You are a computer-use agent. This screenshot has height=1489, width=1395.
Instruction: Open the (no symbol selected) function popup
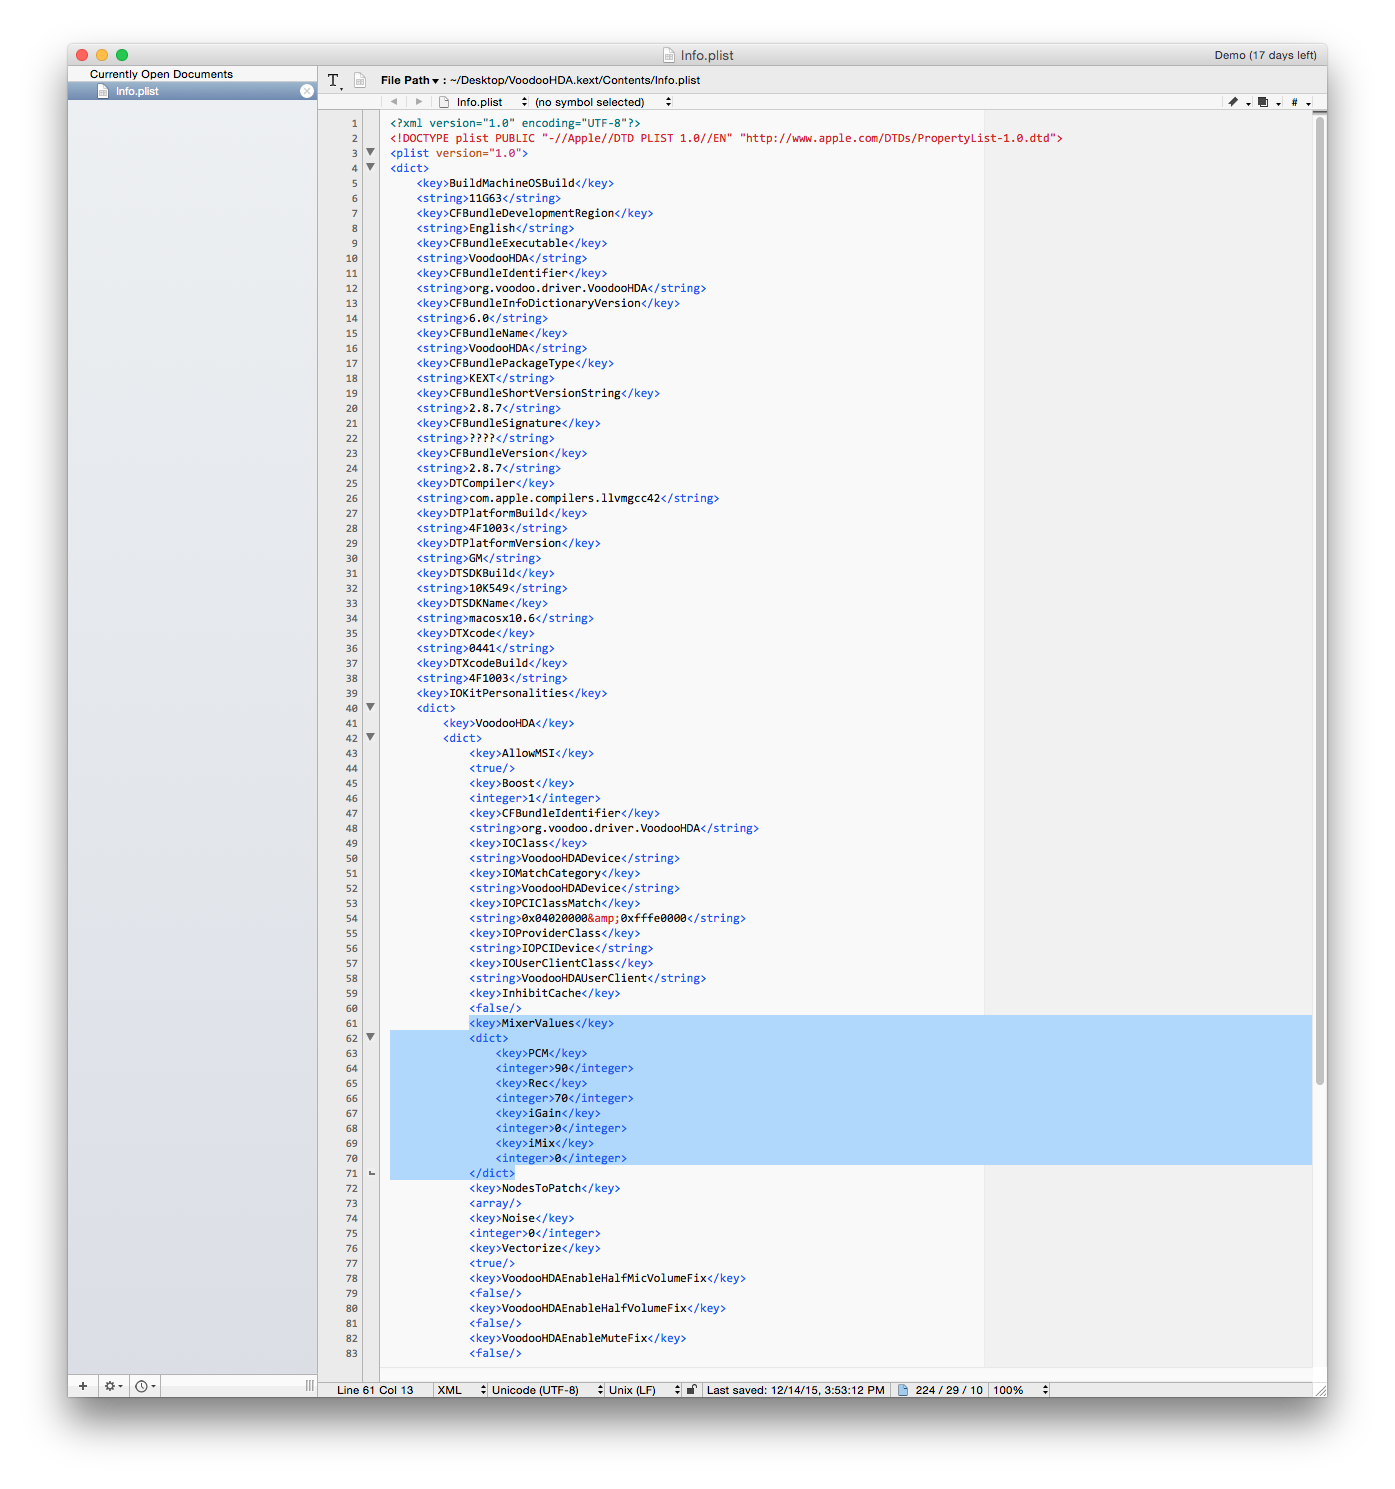coord(602,102)
